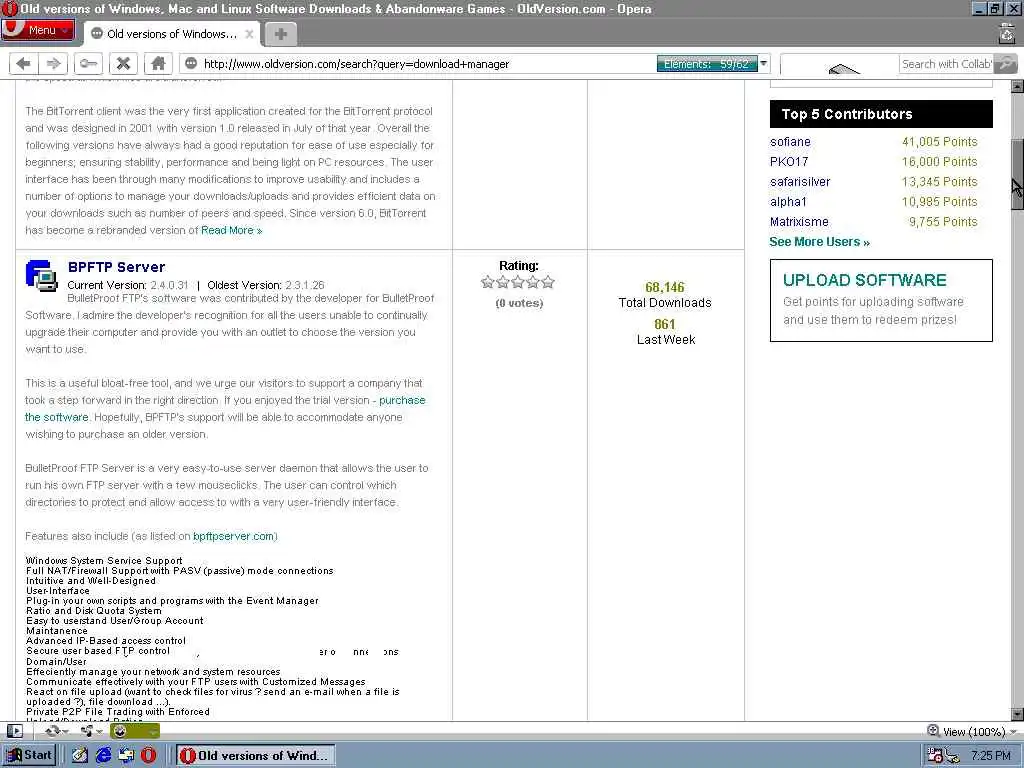Click the search magnifier button
Viewport: 1024px width, 768px height.
click(x=1006, y=64)
